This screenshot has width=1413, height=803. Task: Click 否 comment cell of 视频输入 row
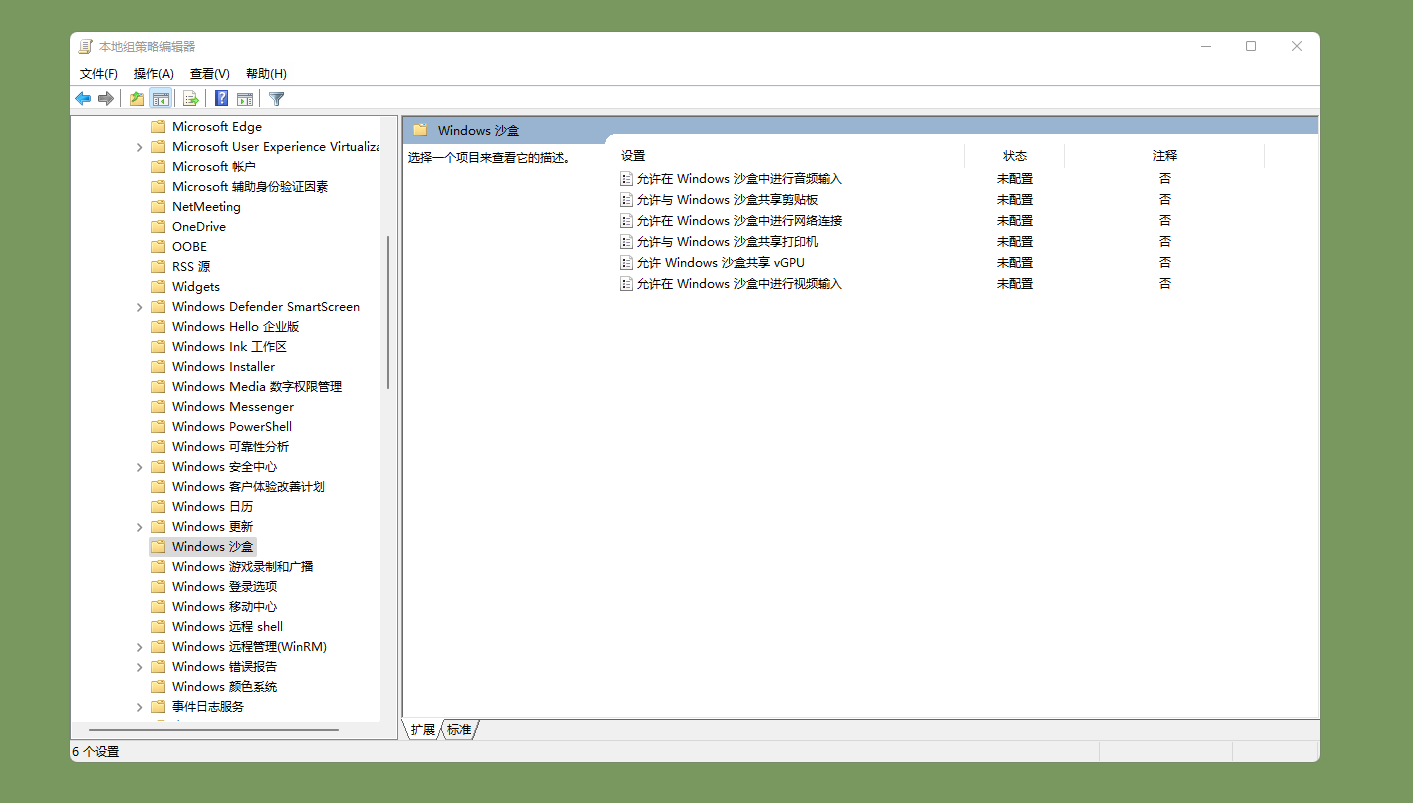1165,284
